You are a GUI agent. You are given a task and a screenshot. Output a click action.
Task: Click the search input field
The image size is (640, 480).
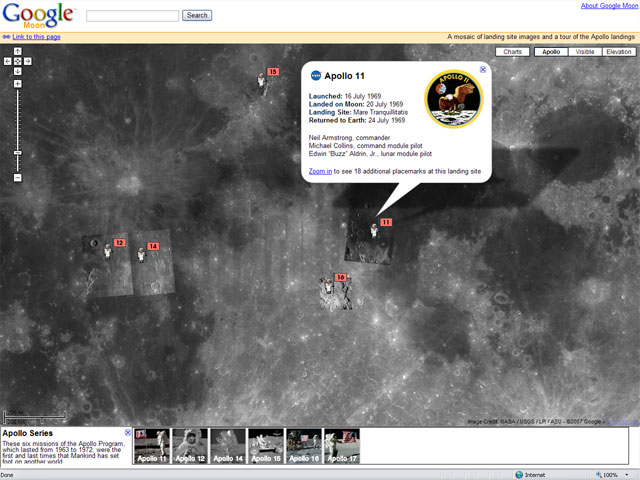(133, 16)
